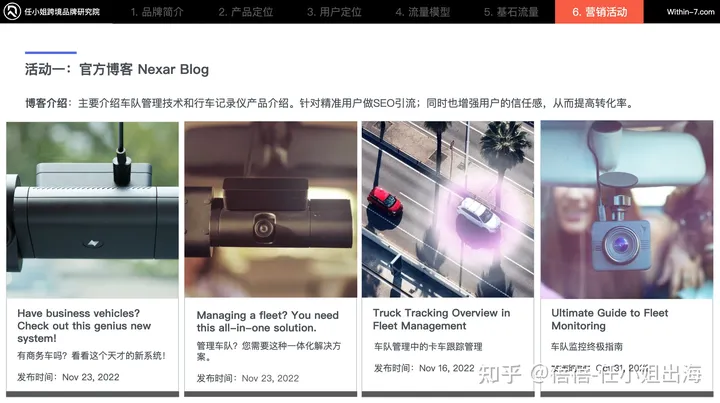The height and width of the screenshot is (403, 720).
Task: Open 'Truck Tracking Overview in Fleet Management'
Action: [441, 319]
